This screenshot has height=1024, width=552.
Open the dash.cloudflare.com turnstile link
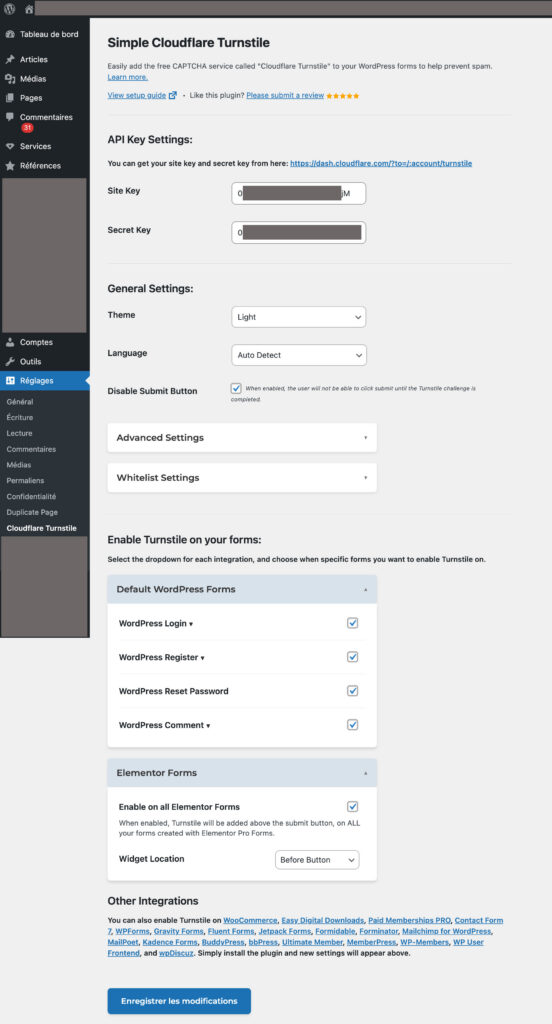381,163
